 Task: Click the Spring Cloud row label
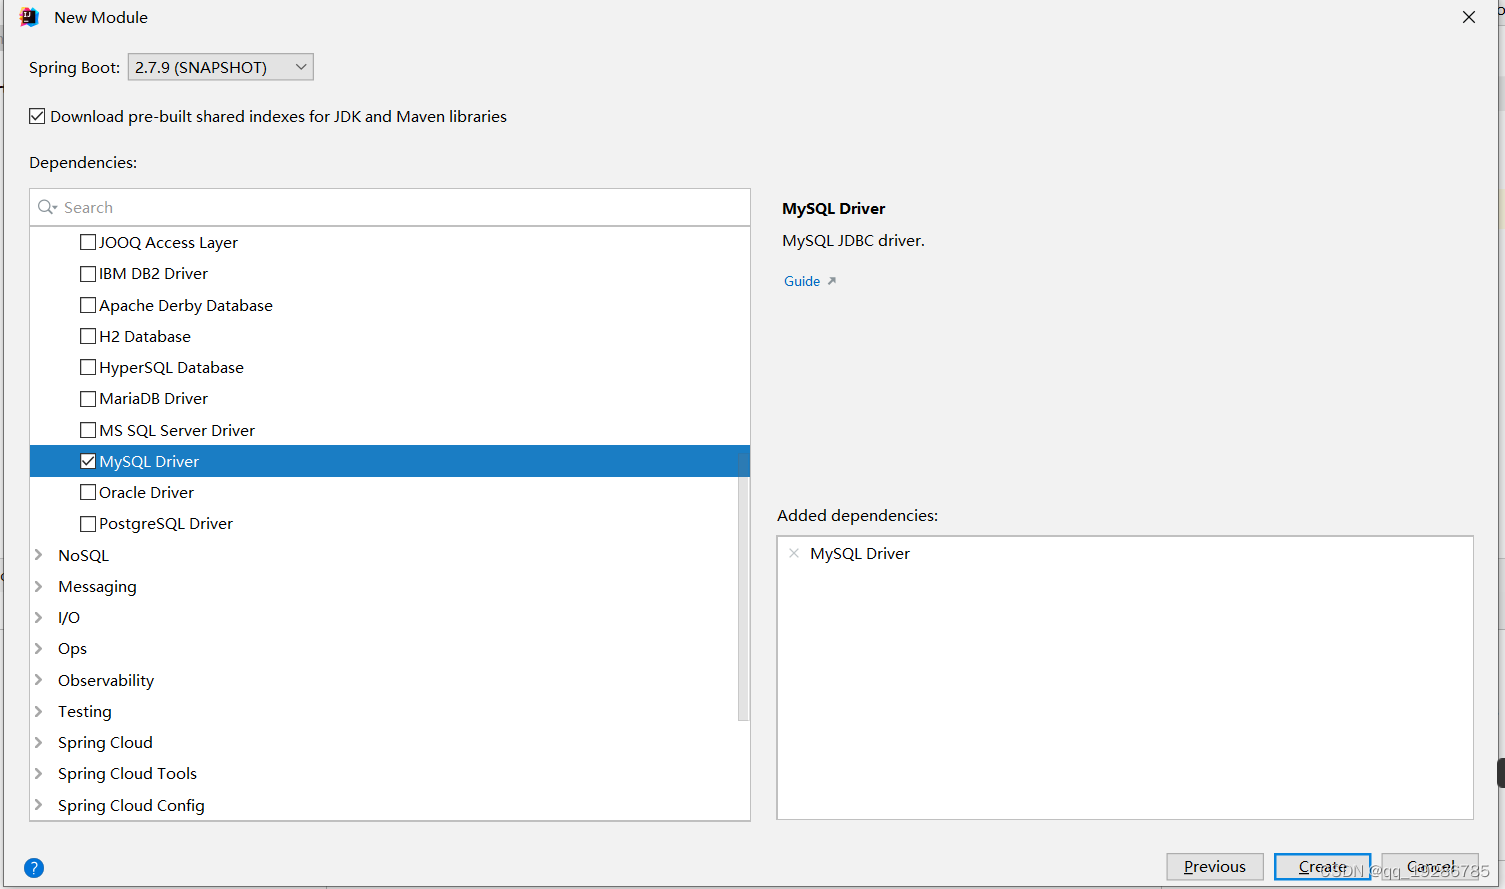(x=105, y=742)
